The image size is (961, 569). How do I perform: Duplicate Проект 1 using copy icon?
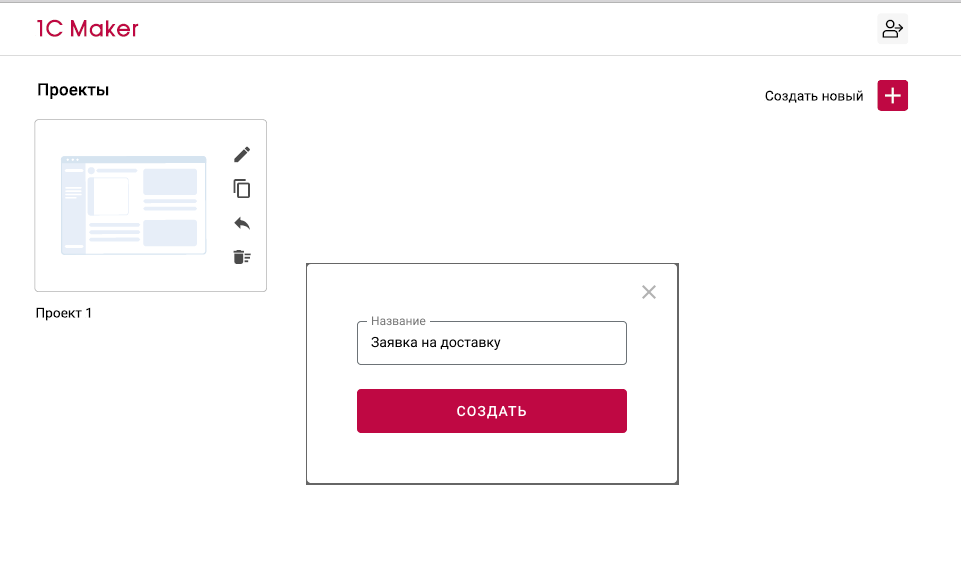coord(241,188)
